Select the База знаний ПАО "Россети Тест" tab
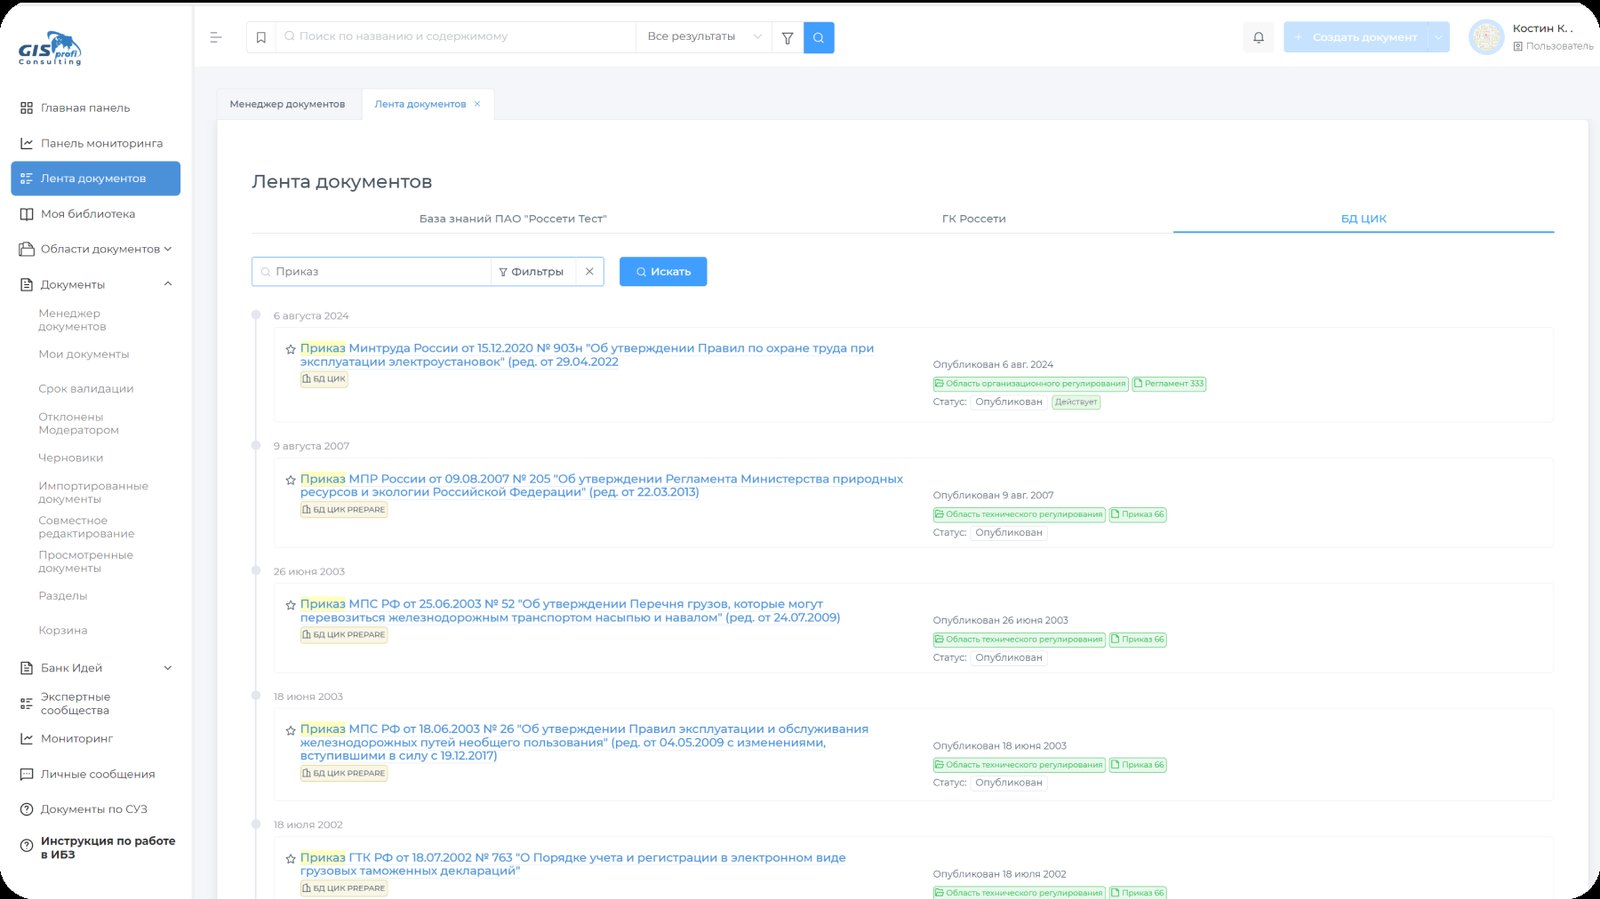 click(x=513, y=219)
